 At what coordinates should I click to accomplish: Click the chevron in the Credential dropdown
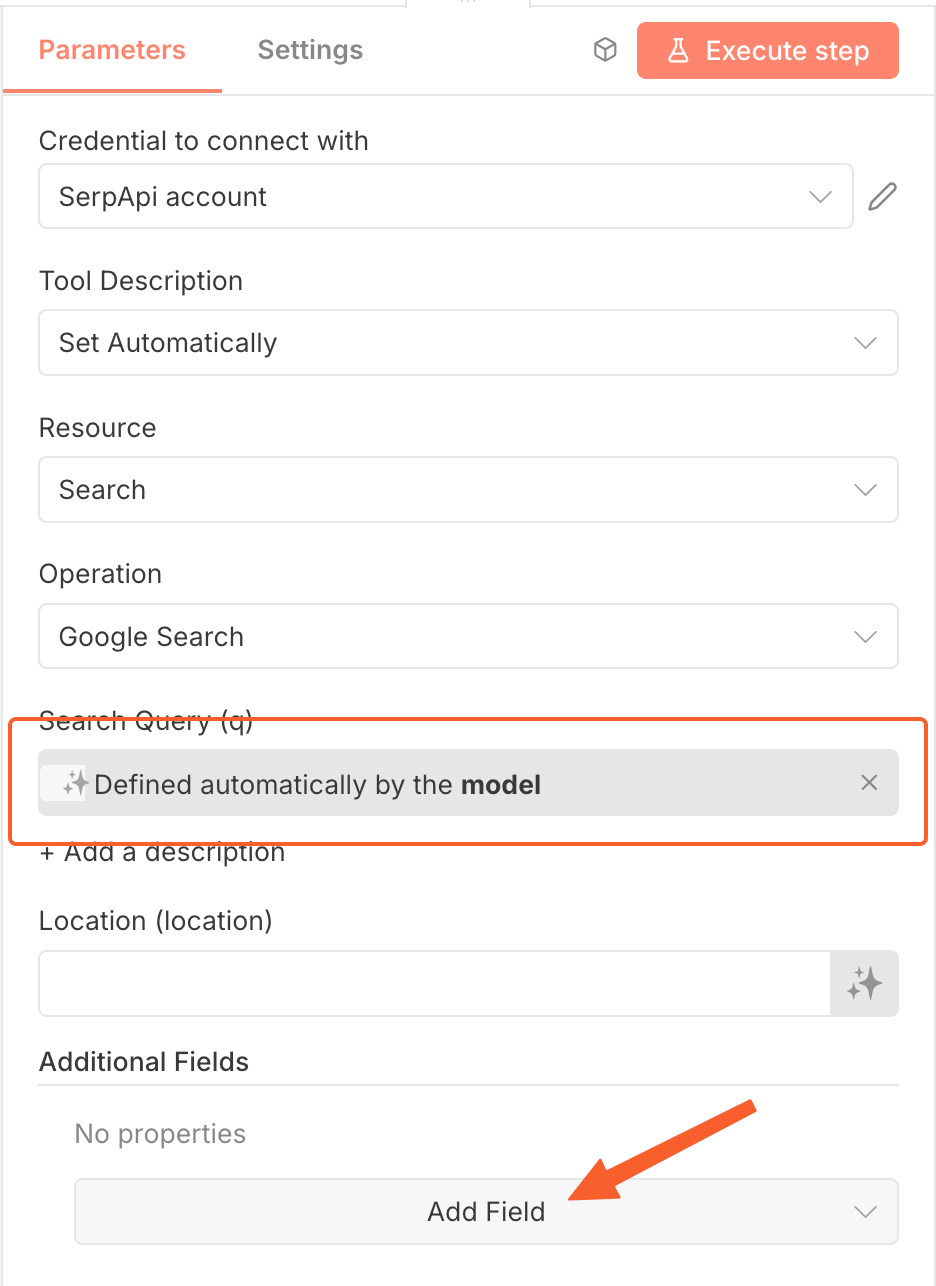(820, 196)
